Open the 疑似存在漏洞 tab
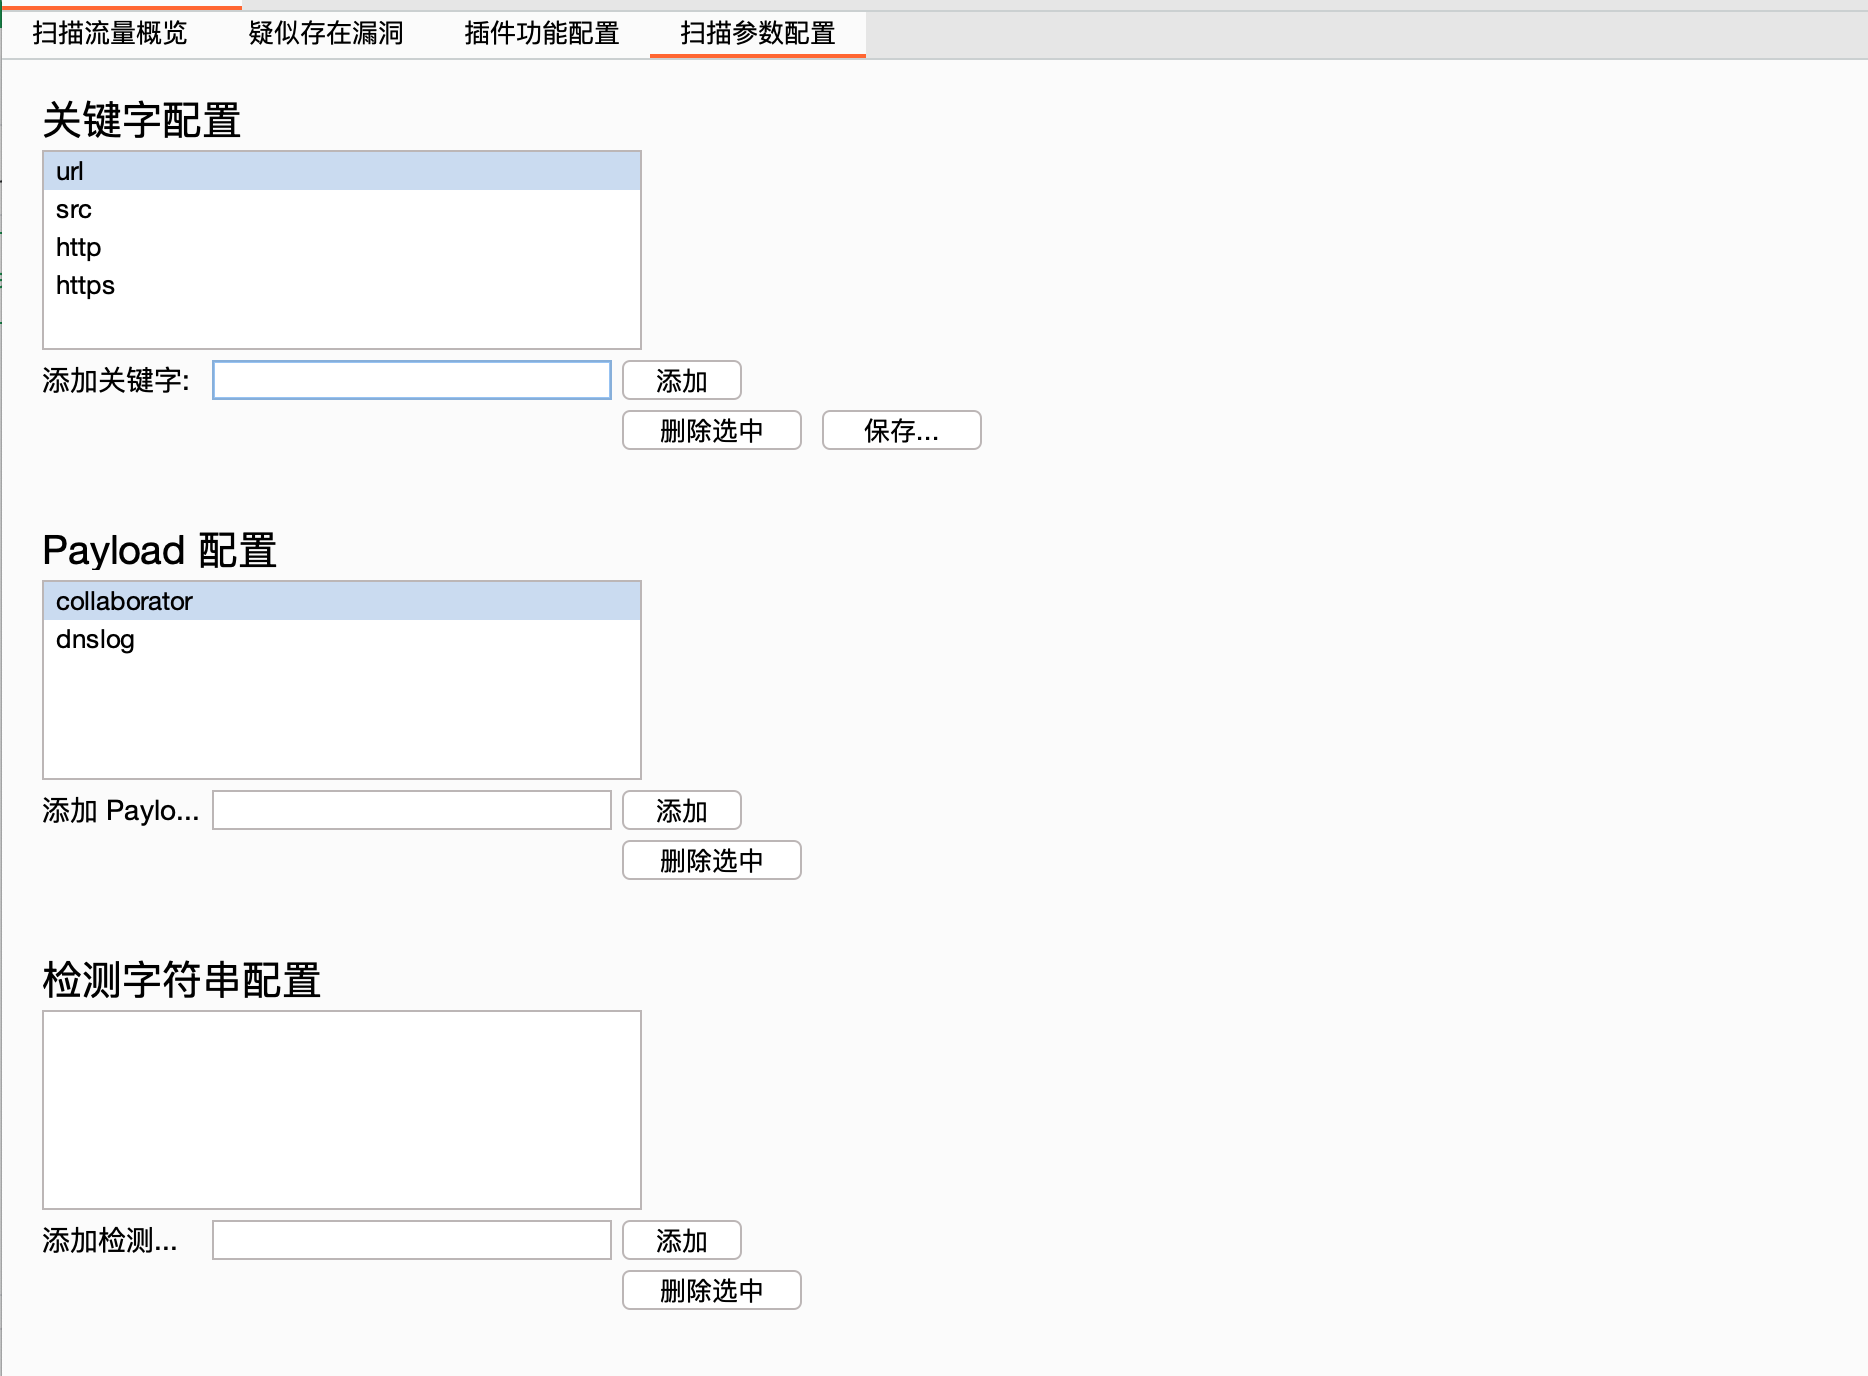1868x1376 pixels. [326, 34]
